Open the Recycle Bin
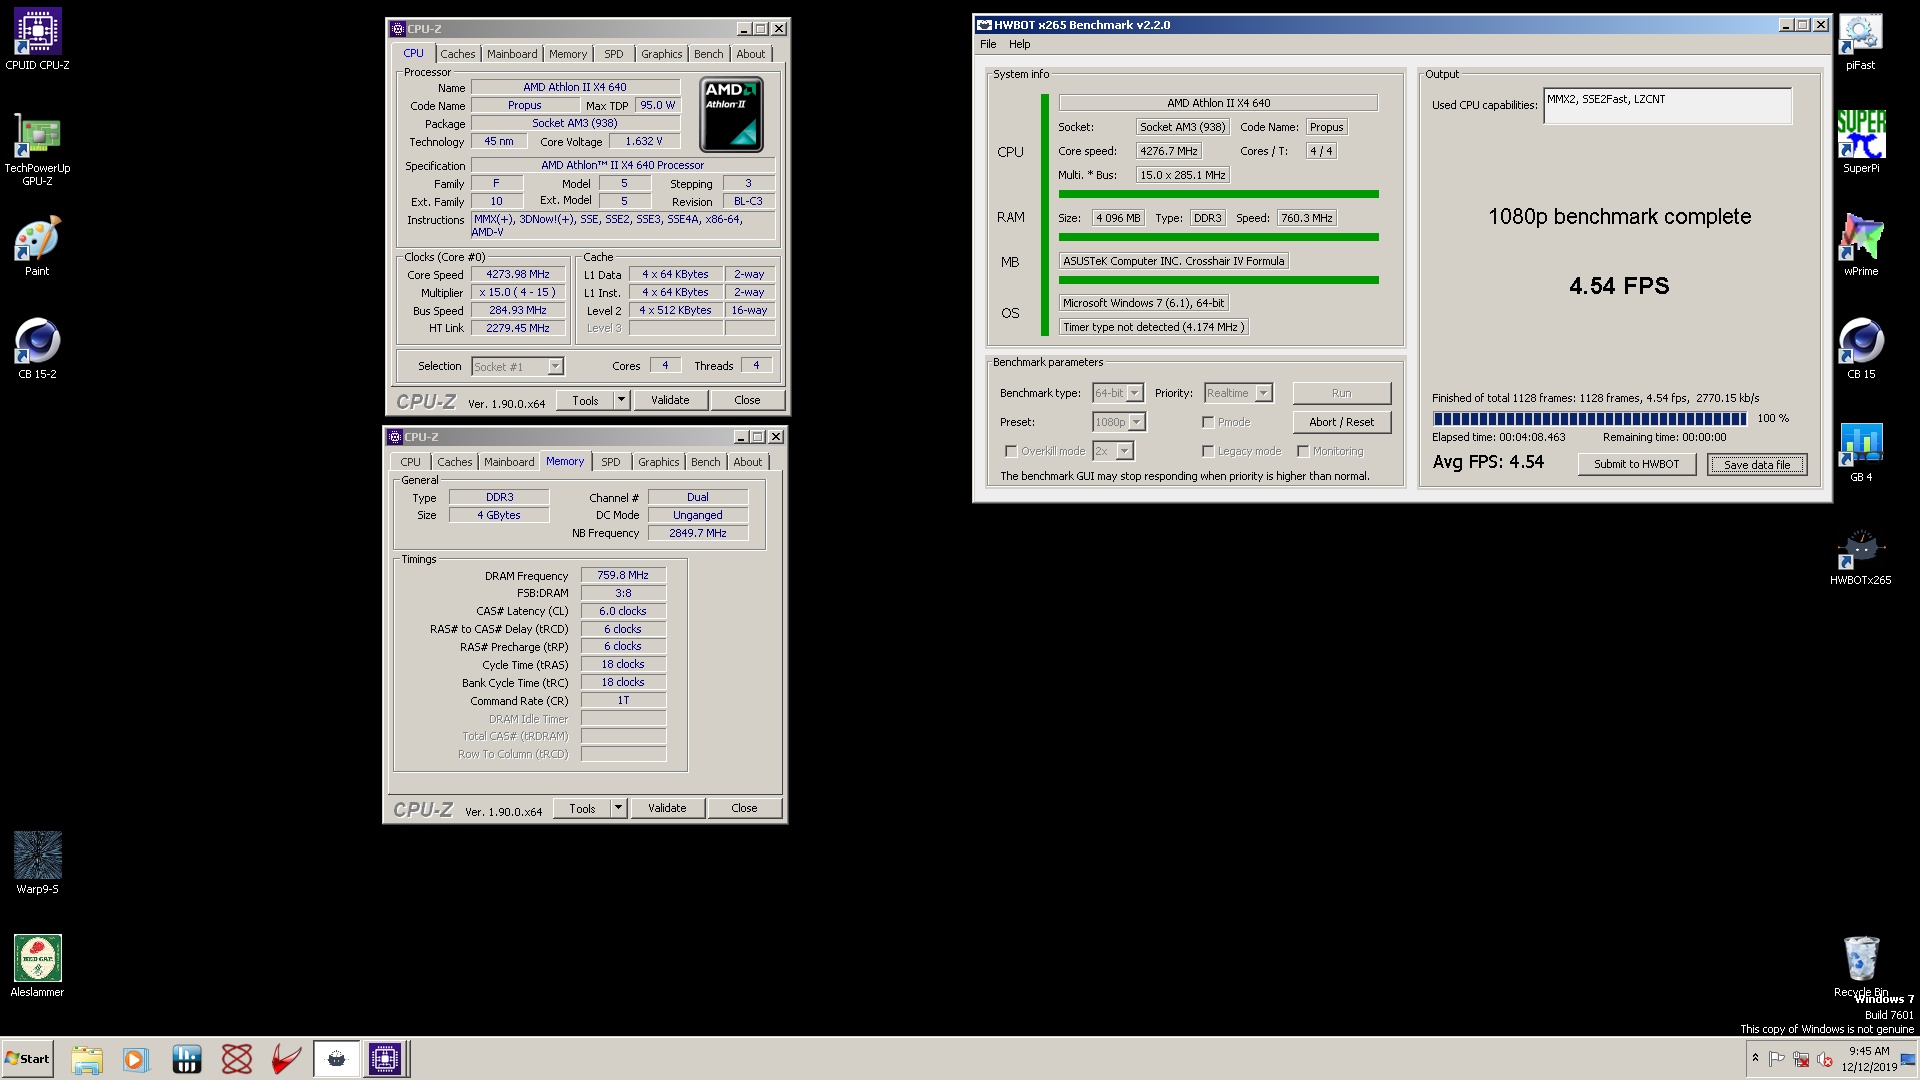 tap(1860, 966)
